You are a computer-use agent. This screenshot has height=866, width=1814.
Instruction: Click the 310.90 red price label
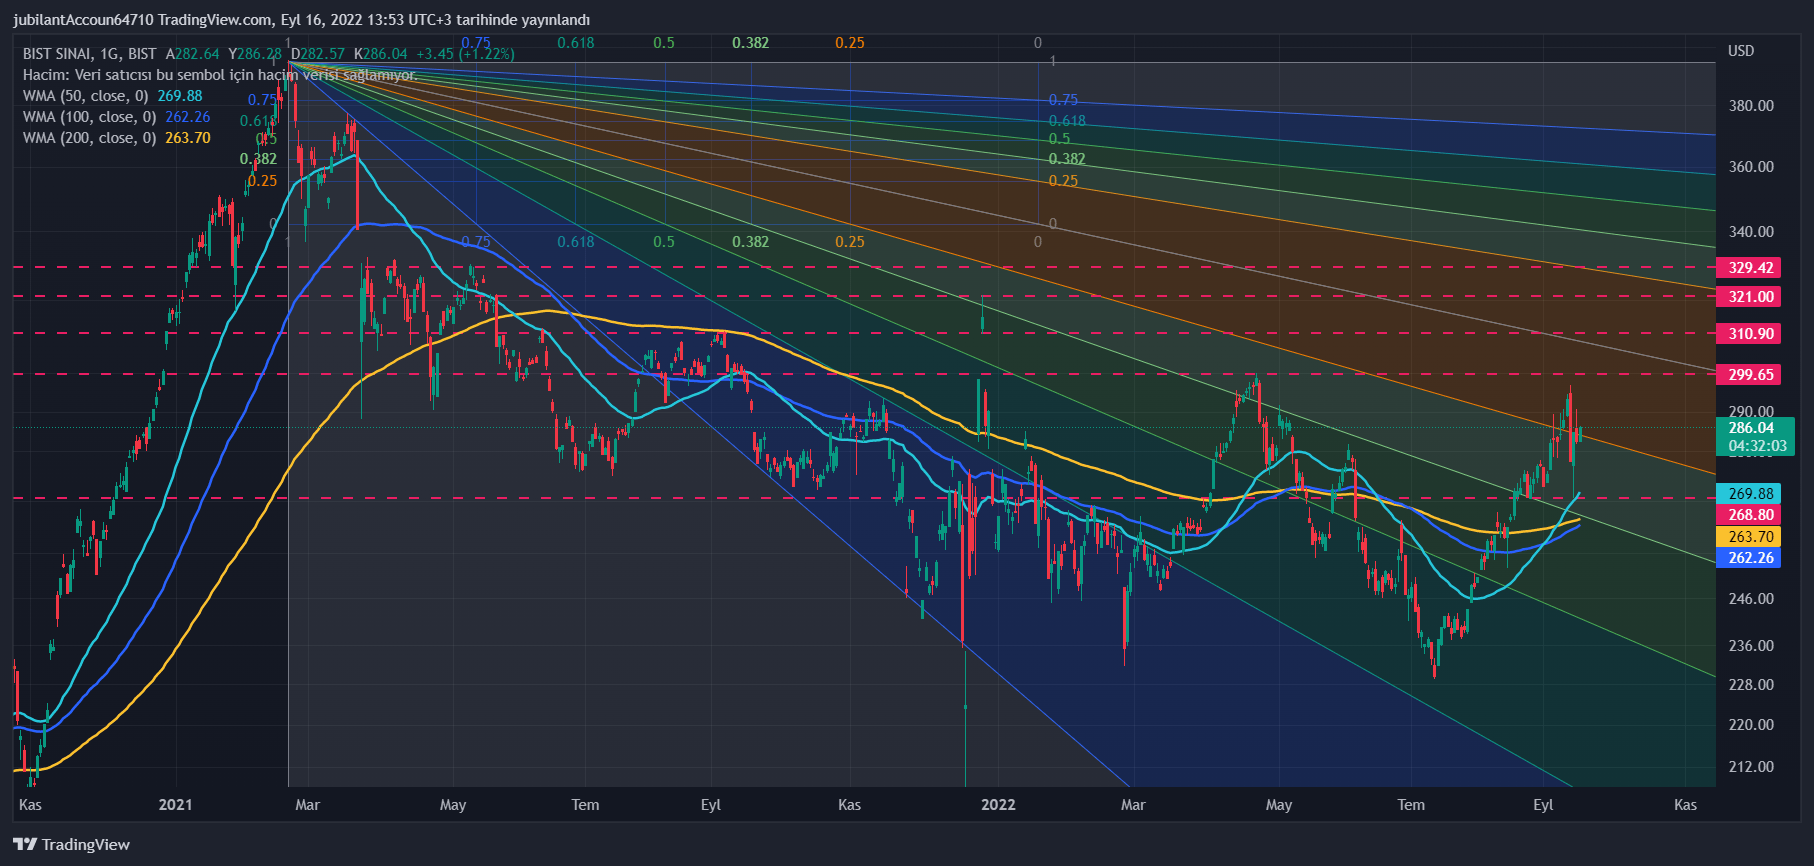(1751, 334)
